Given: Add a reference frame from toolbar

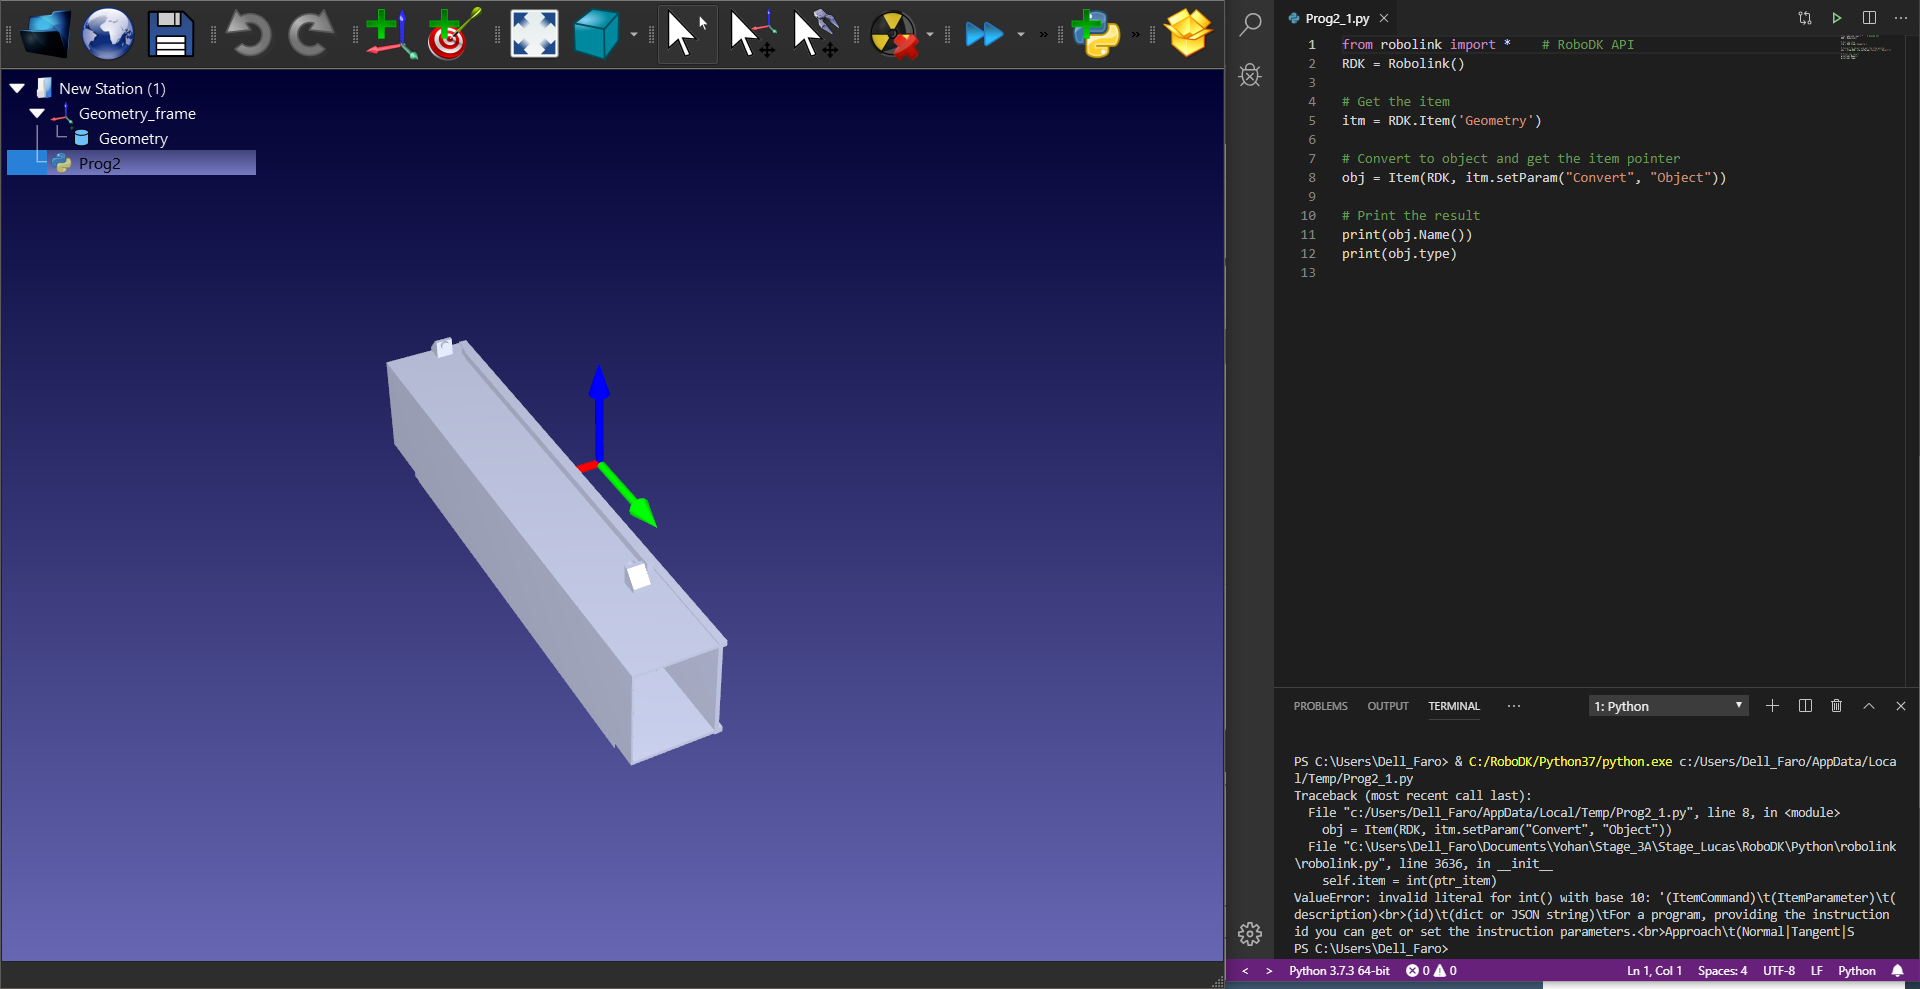Looking at the screenshot, I should point(389,34).
